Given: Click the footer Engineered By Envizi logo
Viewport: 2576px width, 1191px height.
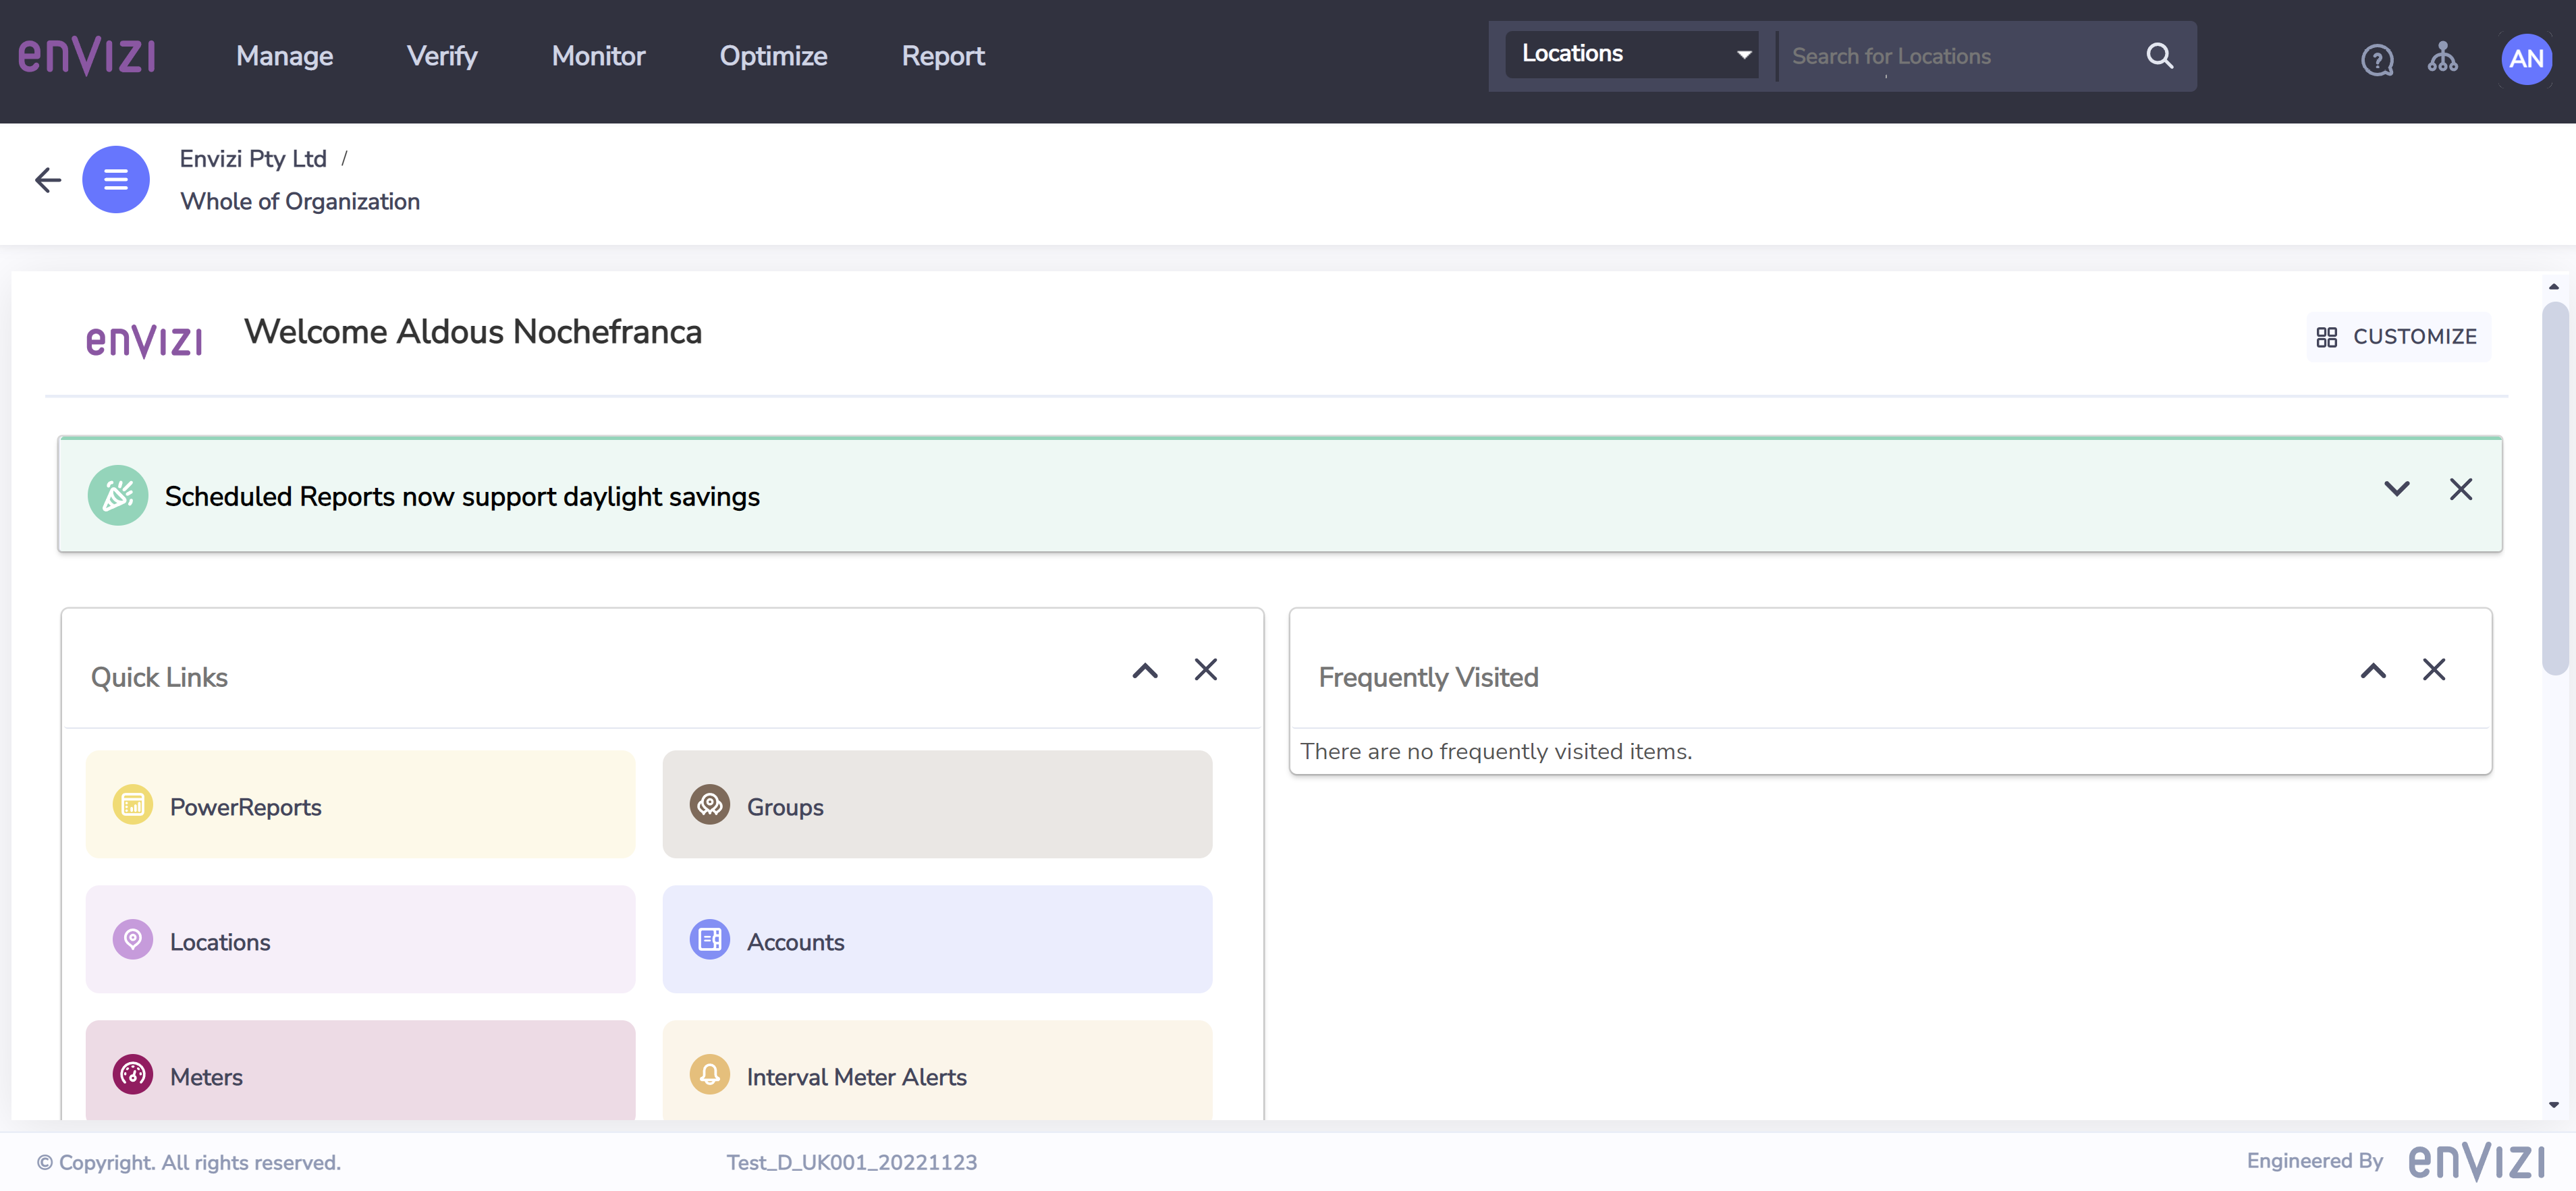Looking at the screenshot, I should [2476, 1162].
